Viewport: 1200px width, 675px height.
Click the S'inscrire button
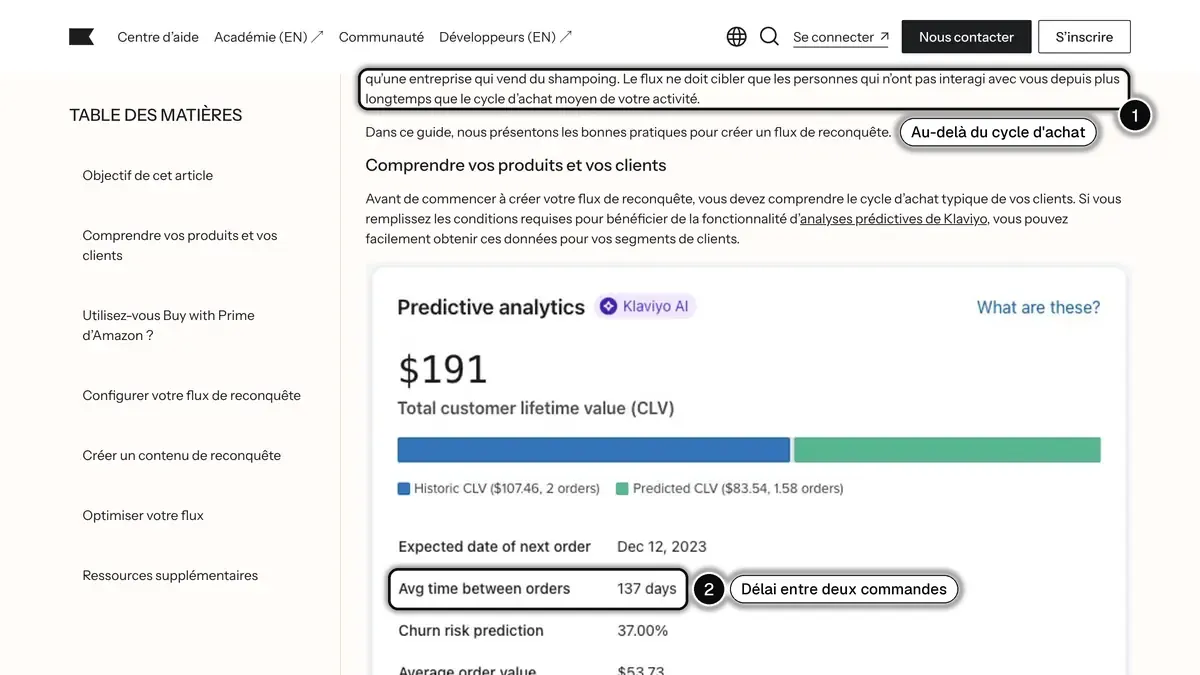click(x=1084, y=37)
